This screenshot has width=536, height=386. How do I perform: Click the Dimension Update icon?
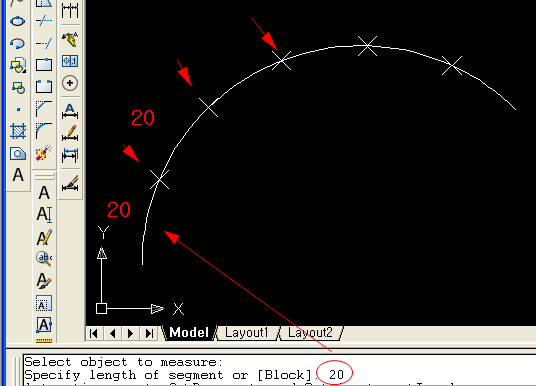70,155
